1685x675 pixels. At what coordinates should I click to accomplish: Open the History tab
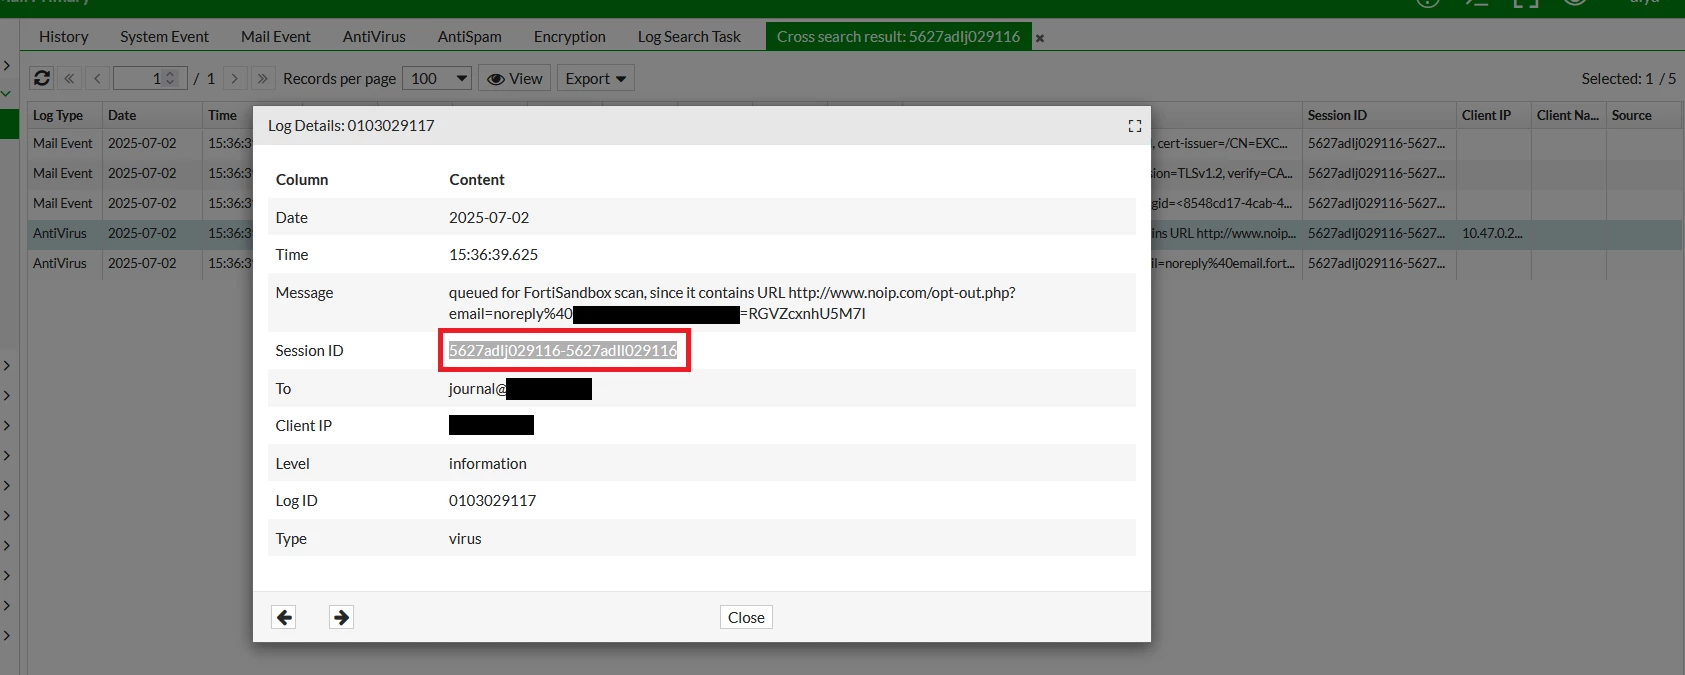tap(64, 36)
